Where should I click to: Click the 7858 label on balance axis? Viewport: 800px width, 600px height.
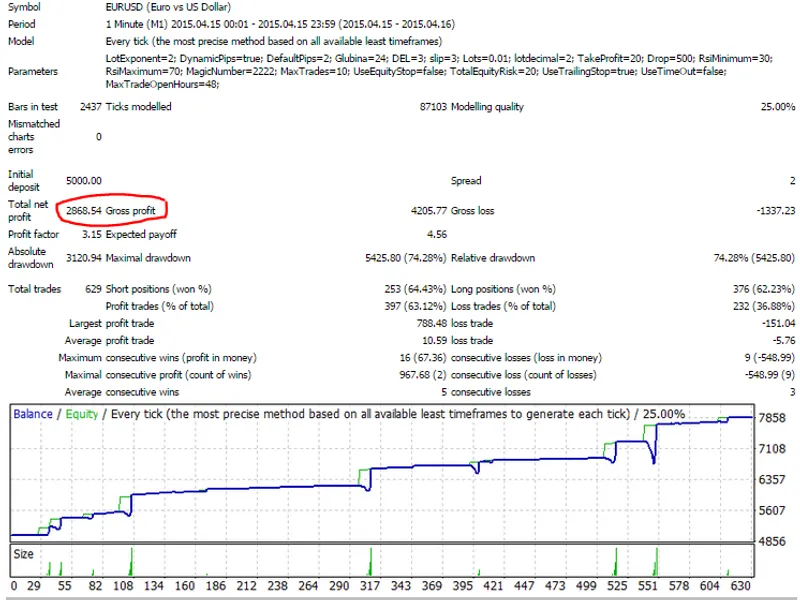[x=772, y=418]
